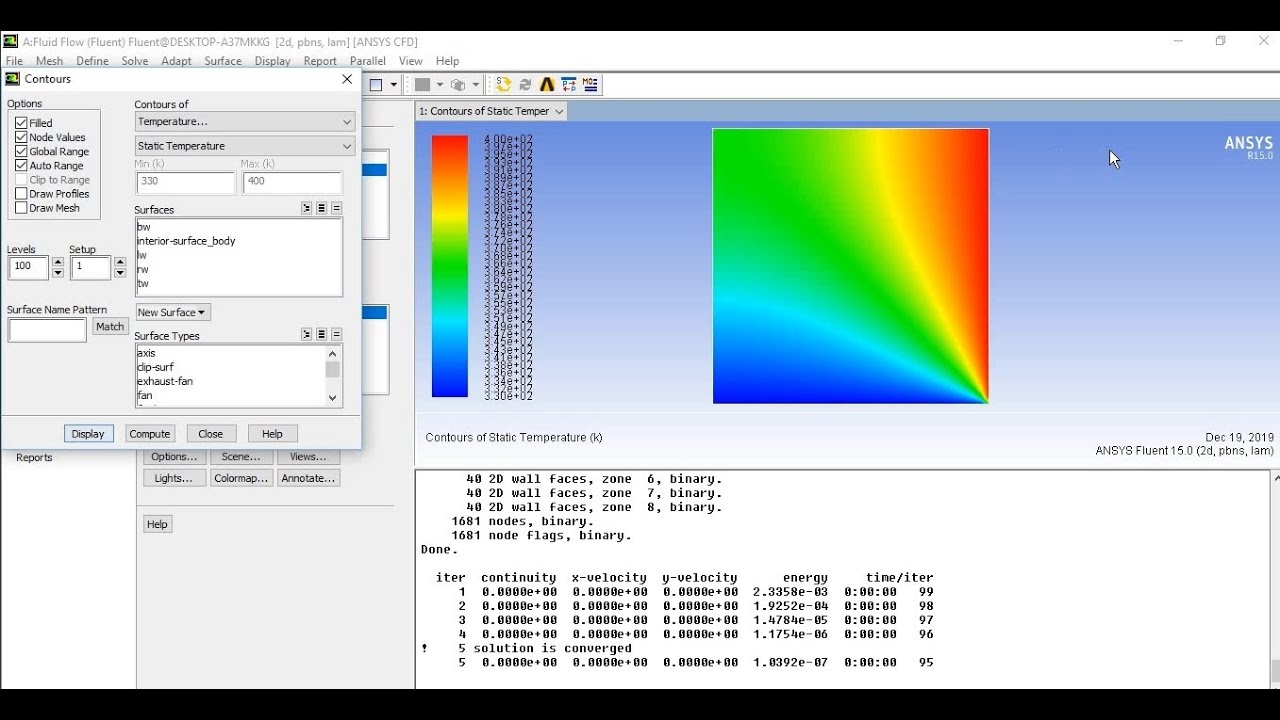Click the middle list icon above Surfaces
1280x720 pixels.
(322, 209)
